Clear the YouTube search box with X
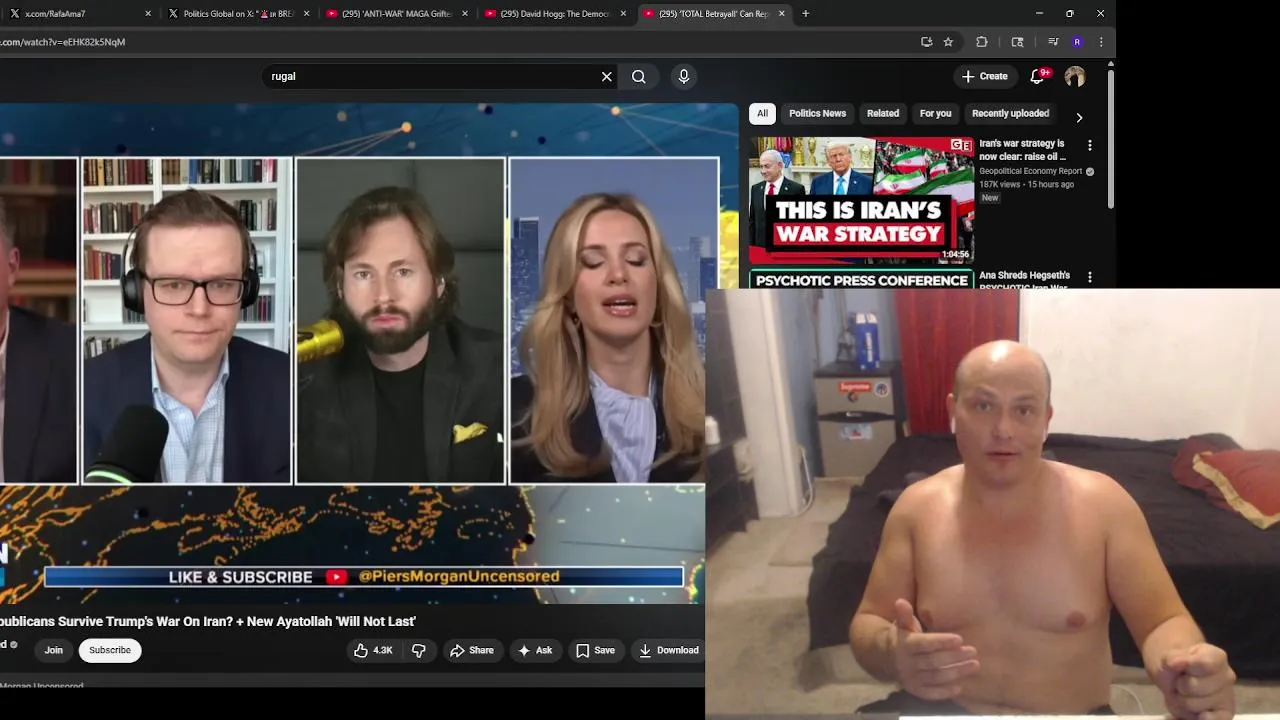Image resolution: width=1280 pixels, height=720 pixels. coord(606,76)
